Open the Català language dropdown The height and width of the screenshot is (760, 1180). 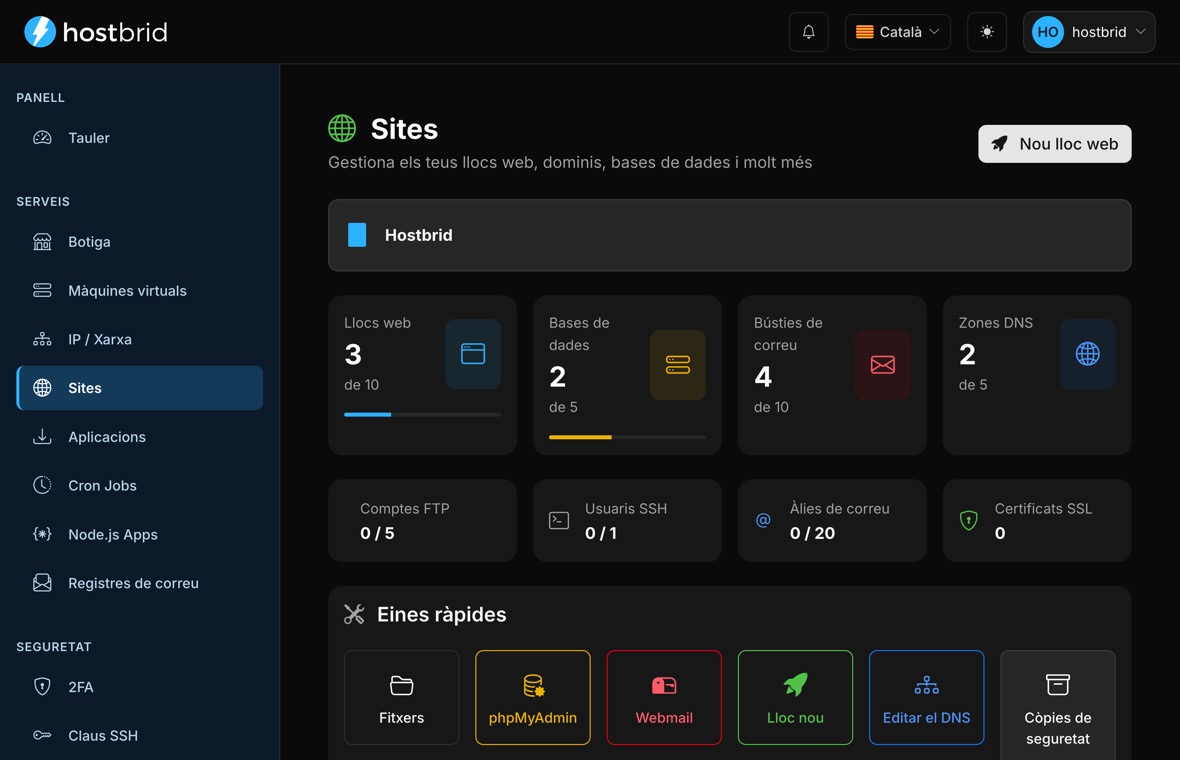click(898, 32)
